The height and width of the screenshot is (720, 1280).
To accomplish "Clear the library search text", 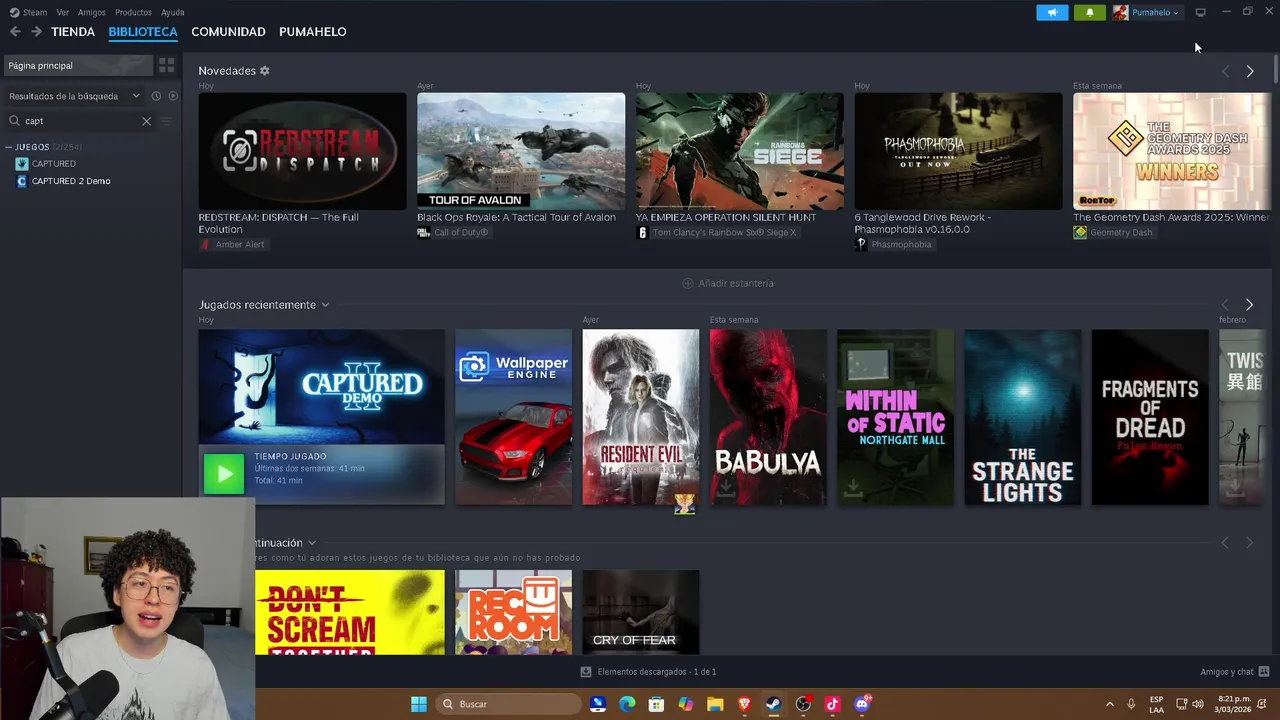I will click(146, 121).
